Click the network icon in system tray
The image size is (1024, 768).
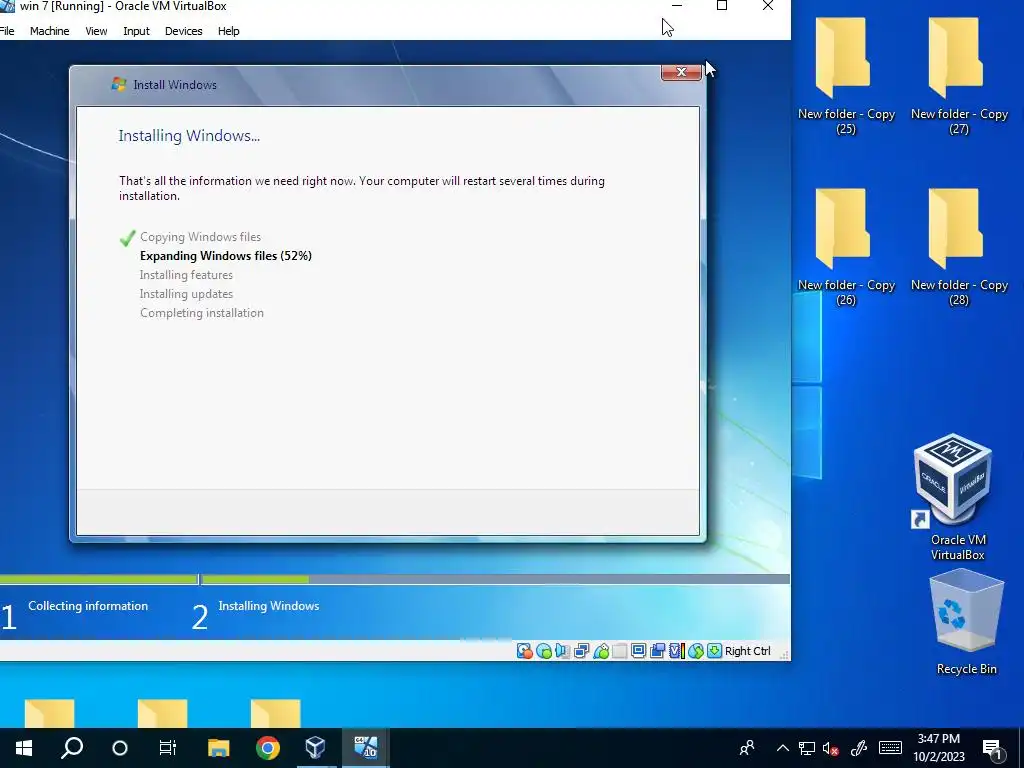point(807,748)
